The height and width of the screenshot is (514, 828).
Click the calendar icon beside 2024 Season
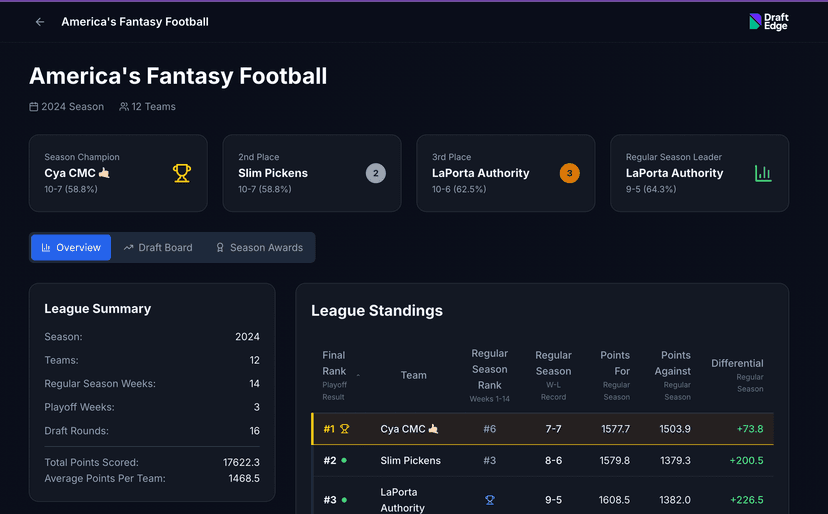point(34,107)
